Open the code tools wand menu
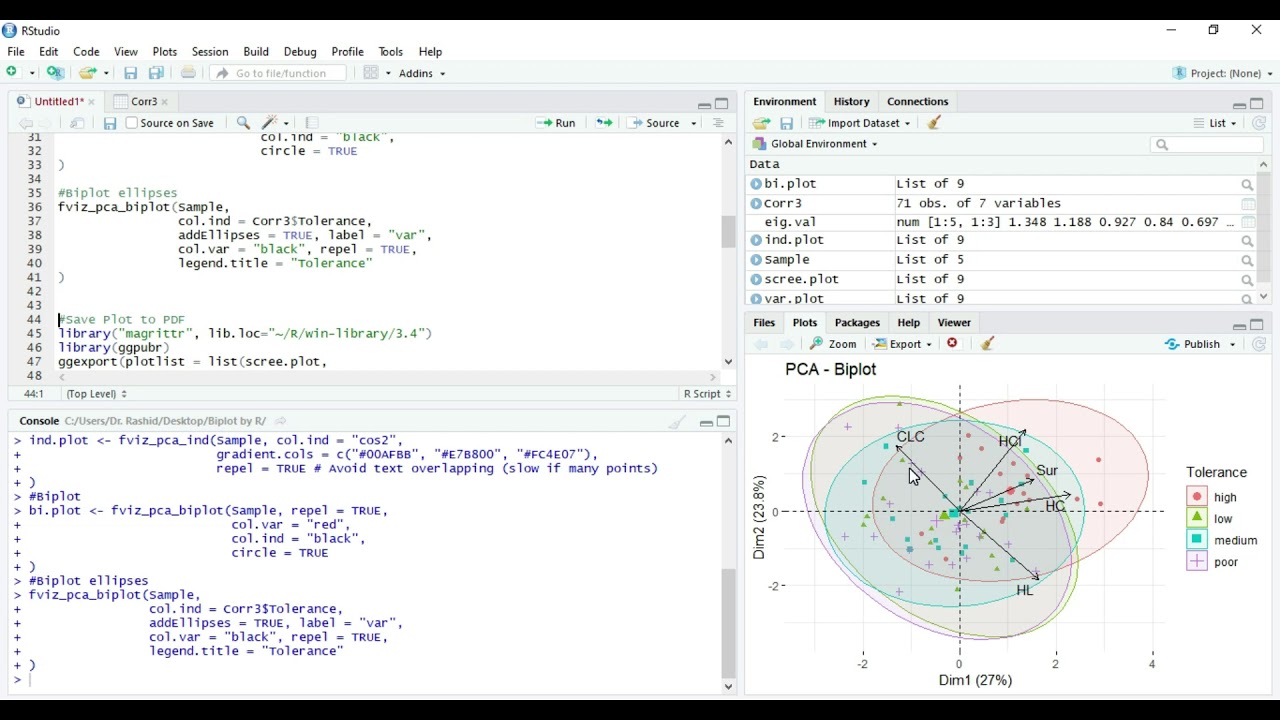 point(275,123)
